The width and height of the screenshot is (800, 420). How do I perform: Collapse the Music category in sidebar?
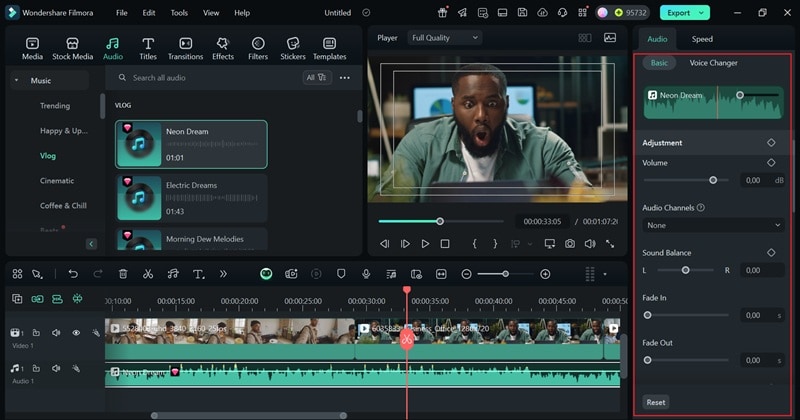pyautogui.click(x=17, y=80)
